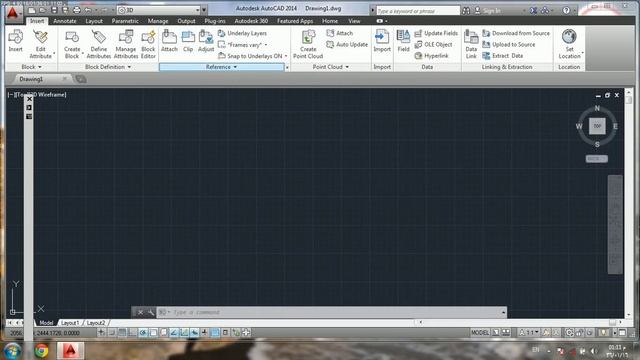Open the AutoCAD application menu logo button
This screenshot has width=640, height=360.
(x=13, y=13)
